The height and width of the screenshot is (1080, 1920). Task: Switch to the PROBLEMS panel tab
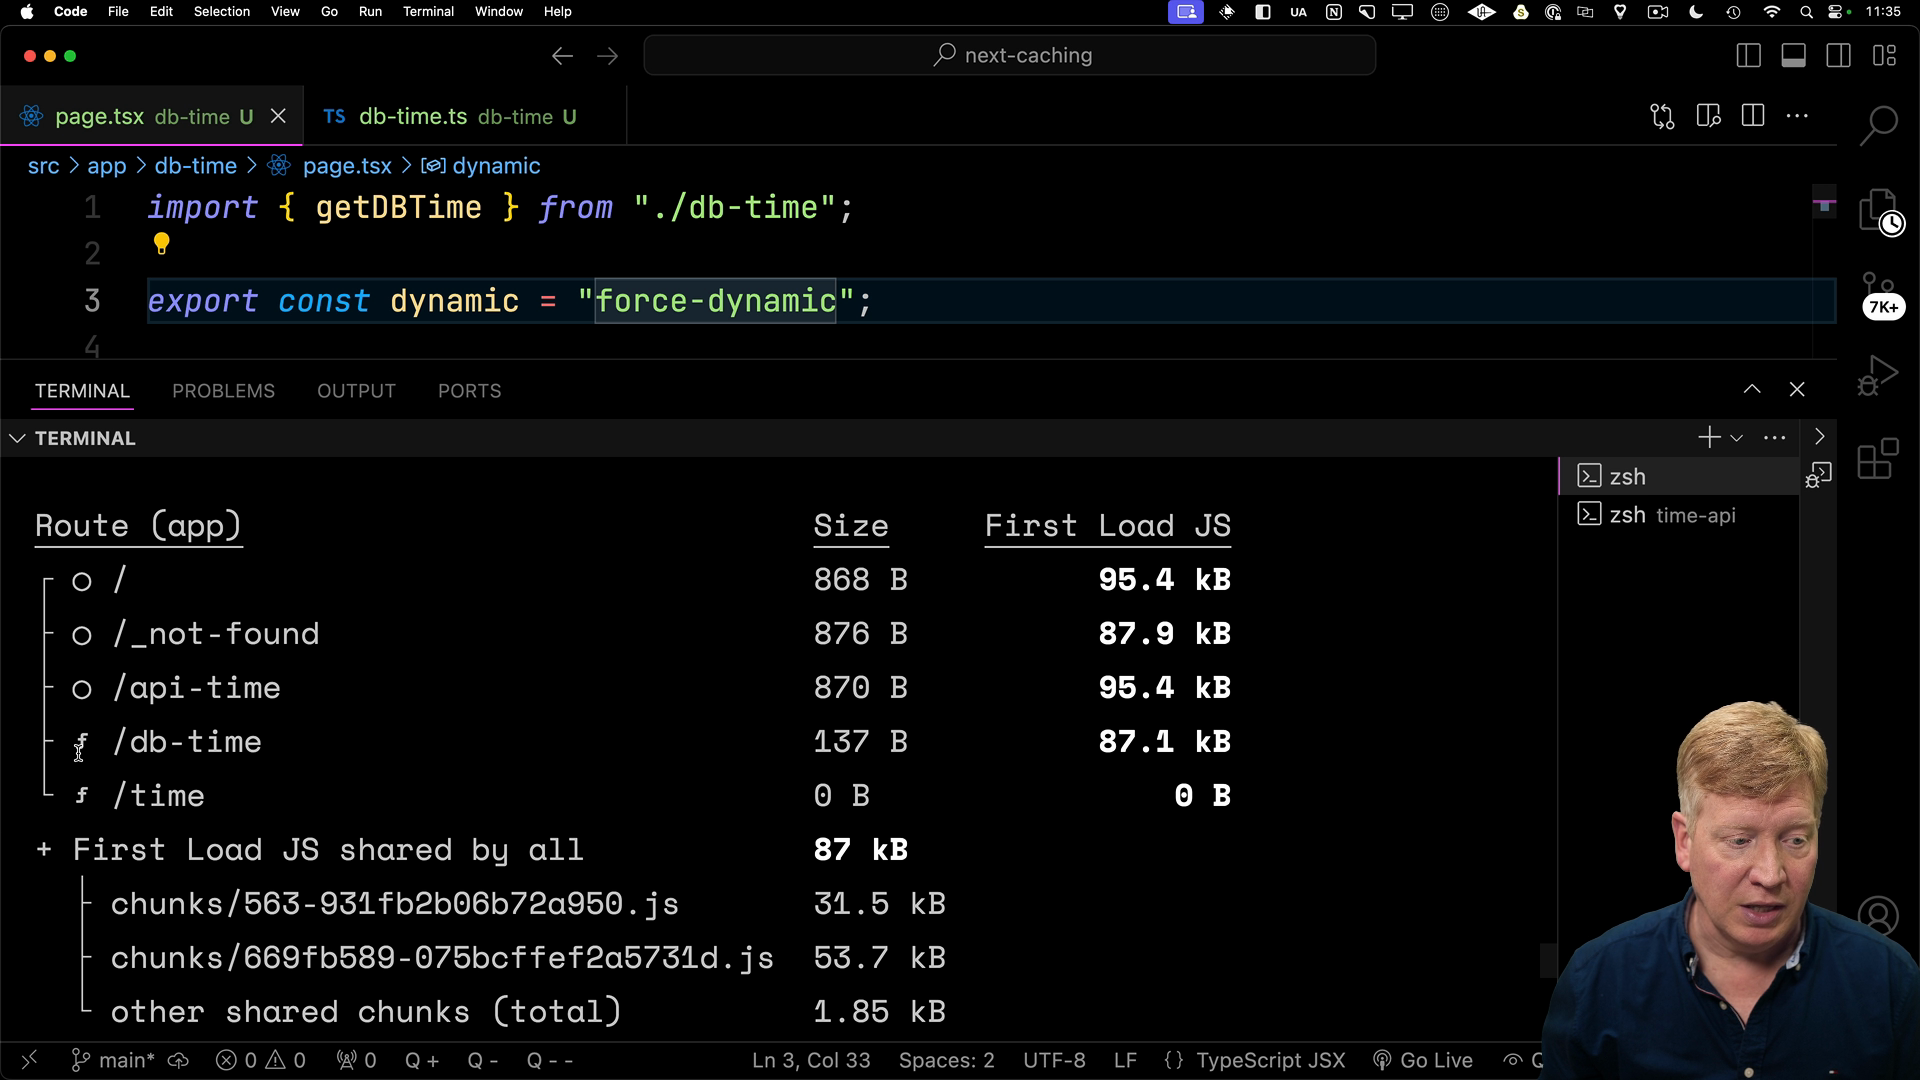click(223, 391)
